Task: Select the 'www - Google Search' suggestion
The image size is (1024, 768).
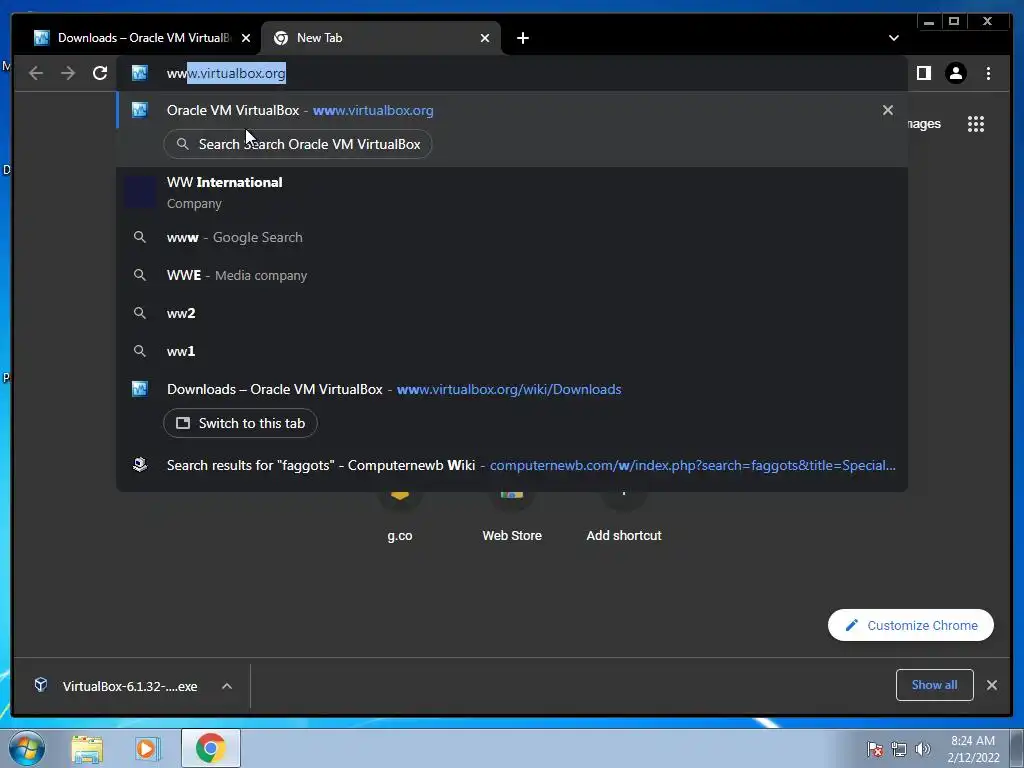Action: point(511,237)
